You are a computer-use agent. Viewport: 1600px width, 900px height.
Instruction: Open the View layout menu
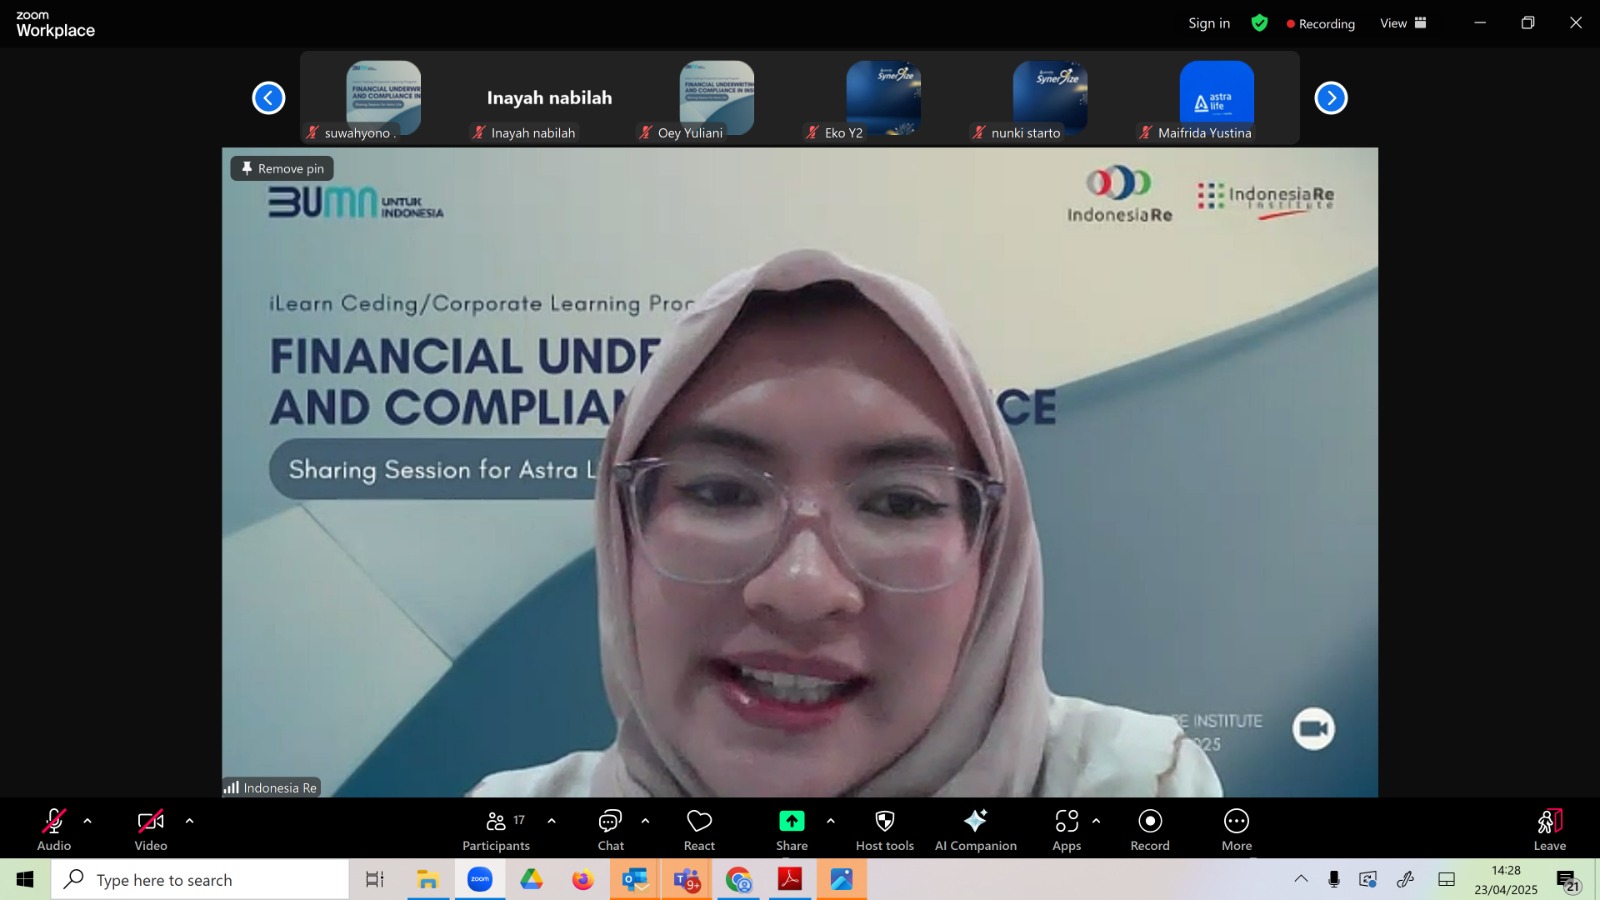1404,23
